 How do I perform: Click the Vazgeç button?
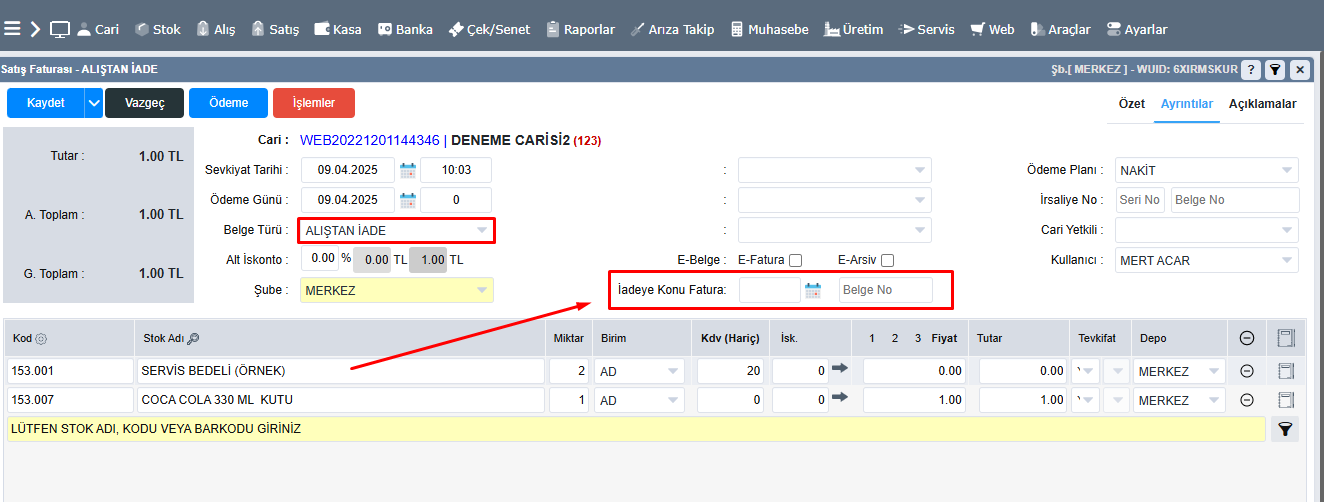(x=144, y=103)
